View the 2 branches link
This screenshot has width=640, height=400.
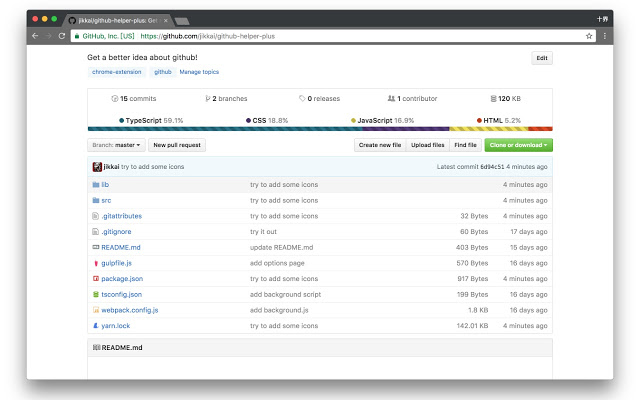226,98
